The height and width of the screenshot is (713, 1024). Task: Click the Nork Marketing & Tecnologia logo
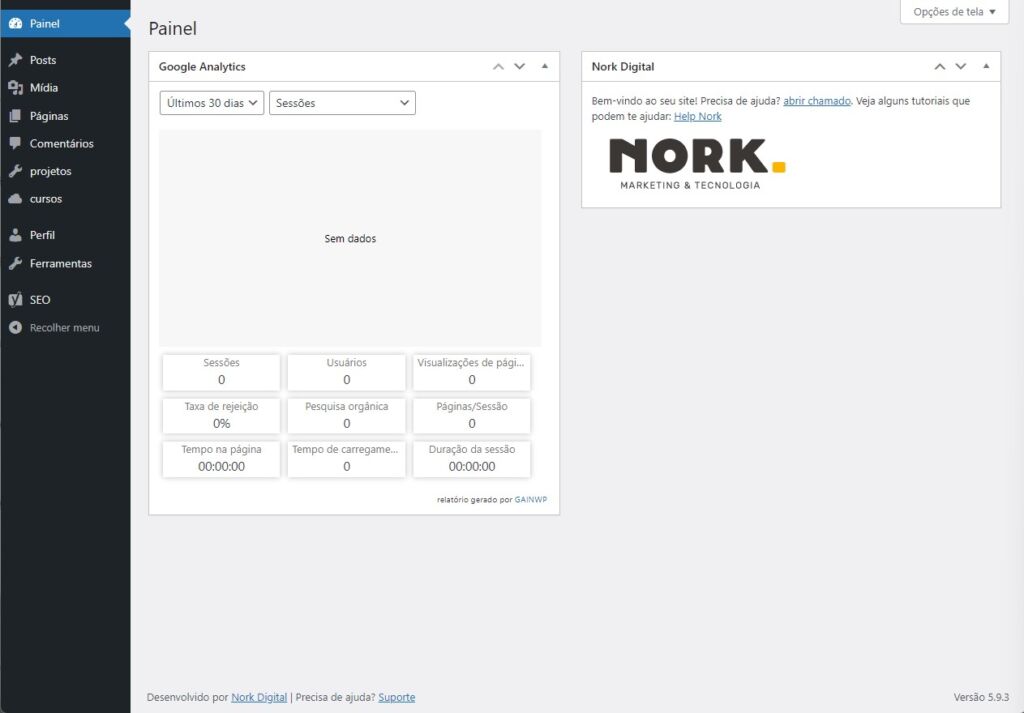click(x=697, y=164)
